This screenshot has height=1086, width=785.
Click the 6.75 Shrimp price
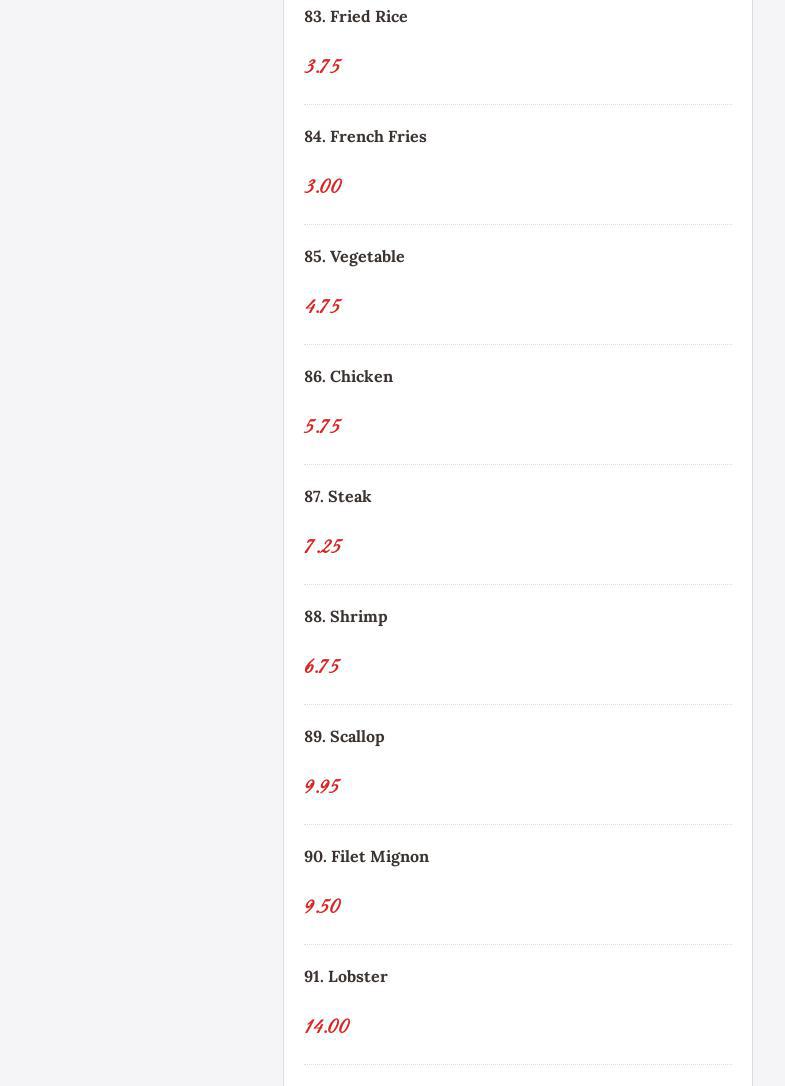point(322,666)
